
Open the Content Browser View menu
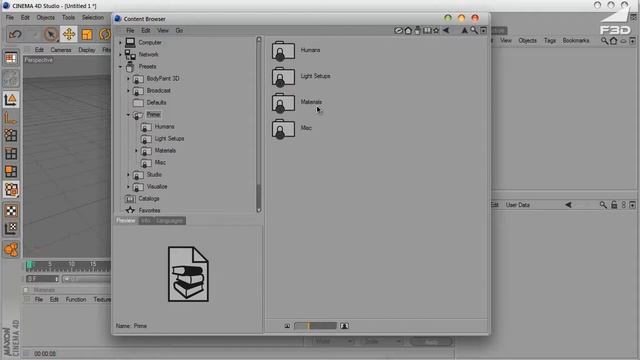coord(162,31)
